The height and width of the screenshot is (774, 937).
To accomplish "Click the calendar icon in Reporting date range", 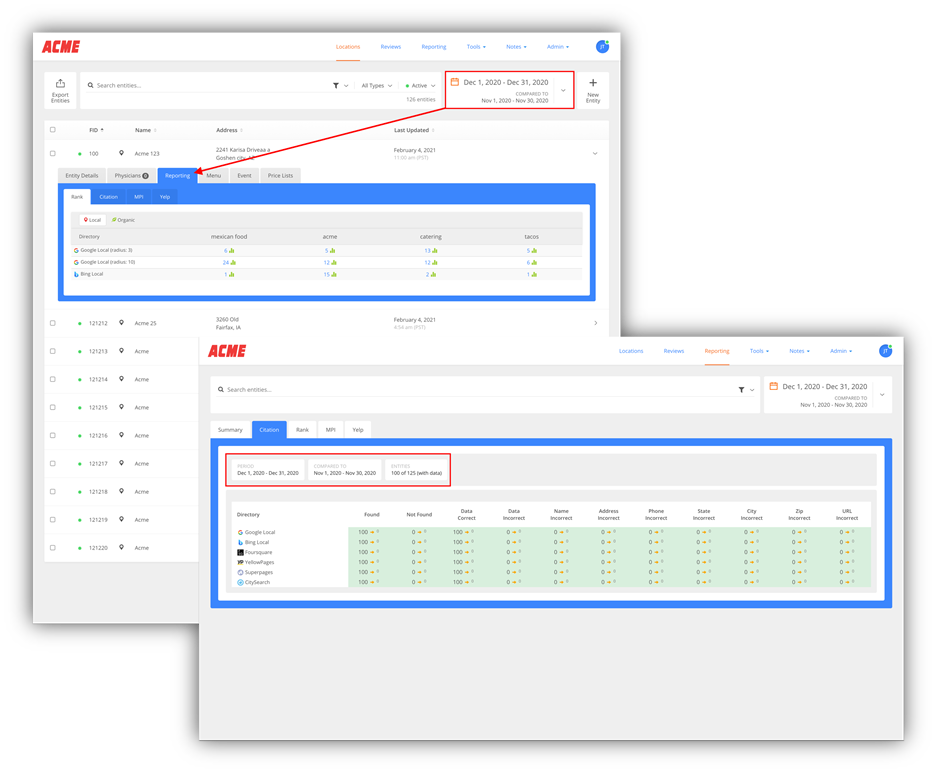I will coord(773,386).
